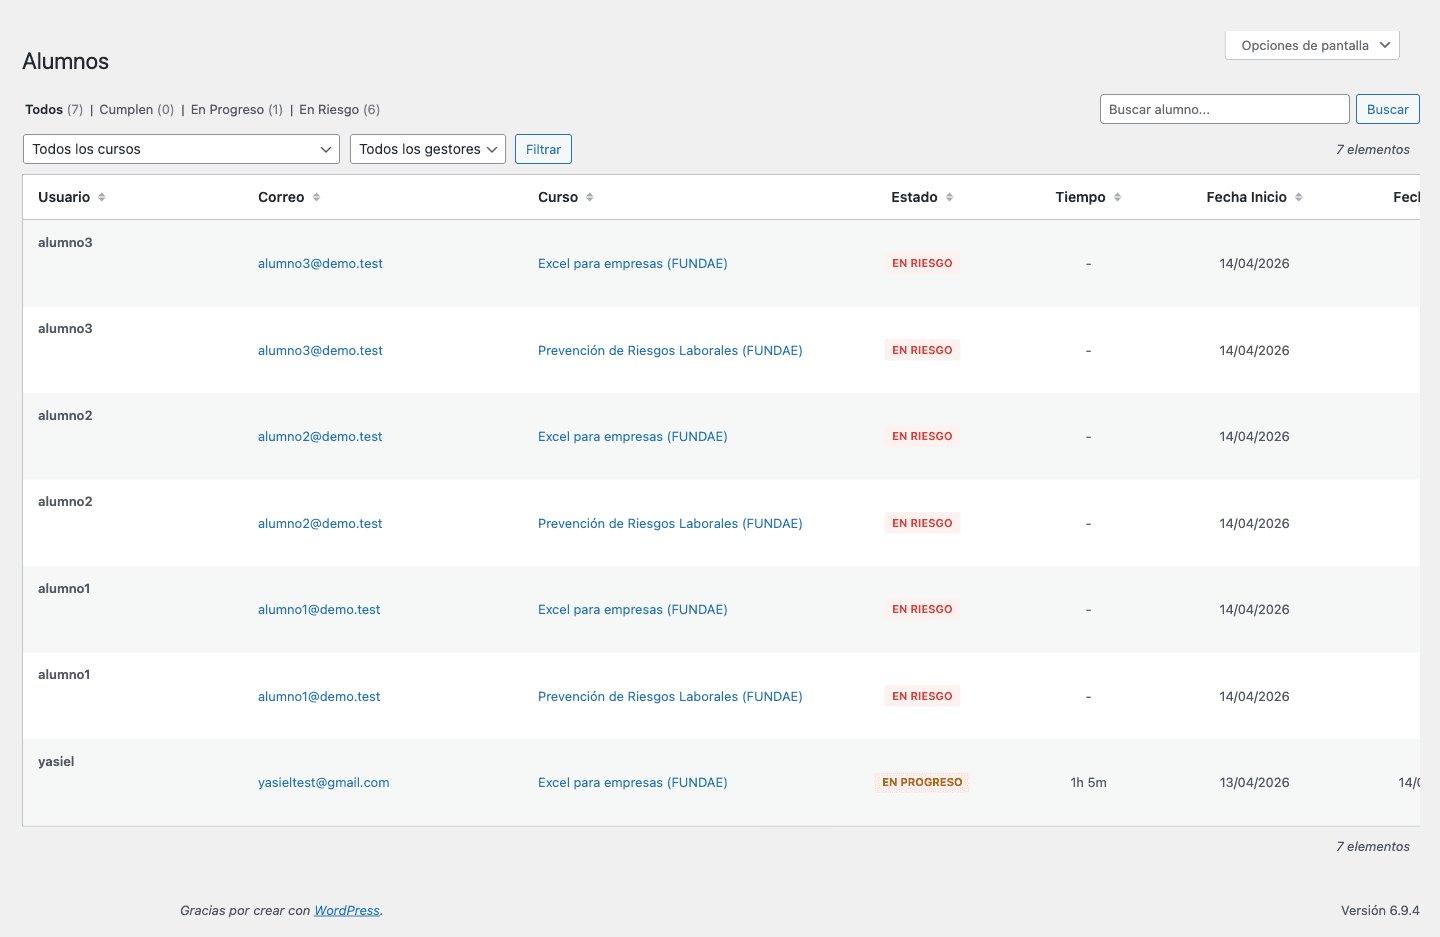
Task: Visit the WordPress footer link
Action: 346,910
